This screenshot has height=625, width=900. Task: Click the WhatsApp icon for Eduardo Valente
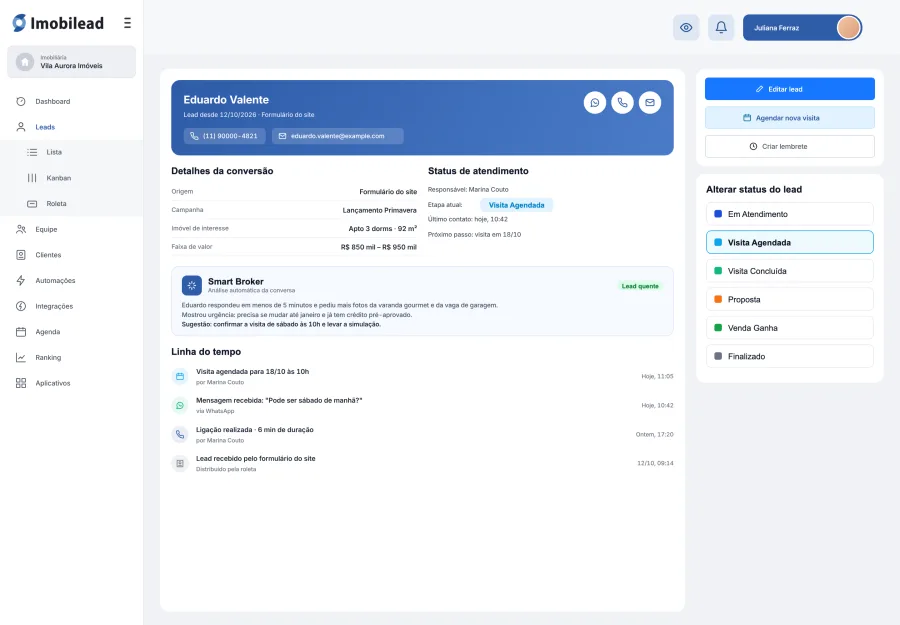tap(595, 103)
